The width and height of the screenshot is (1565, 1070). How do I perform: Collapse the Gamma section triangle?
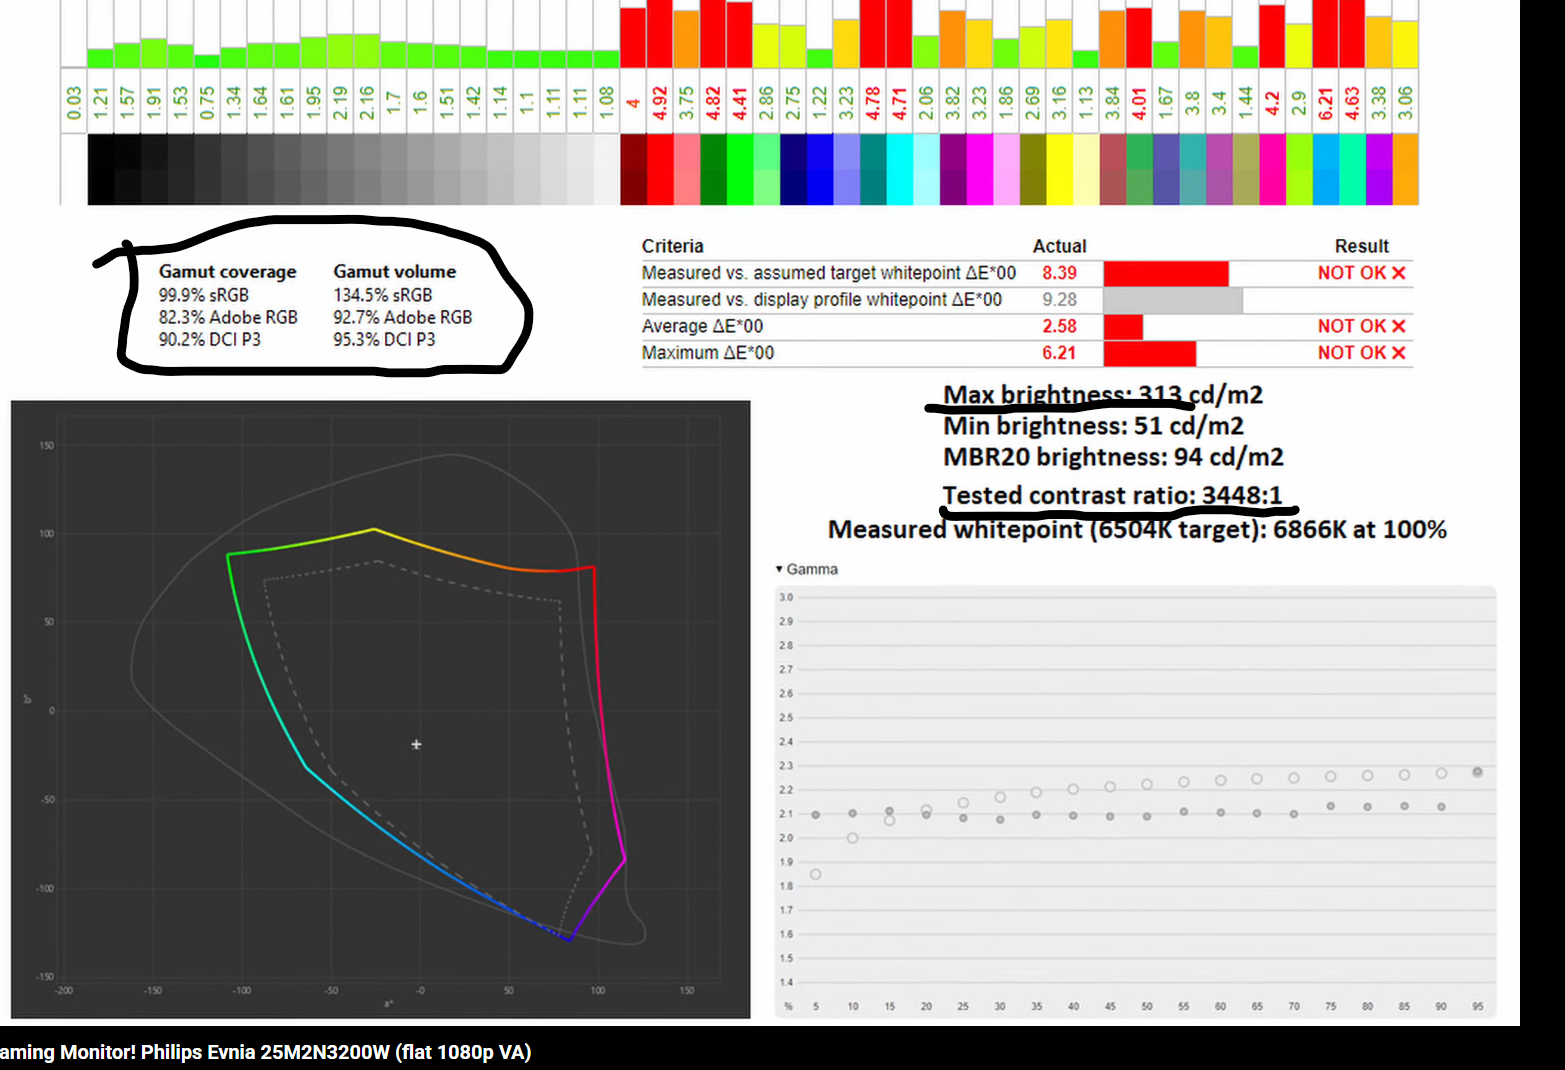[779, 569]
